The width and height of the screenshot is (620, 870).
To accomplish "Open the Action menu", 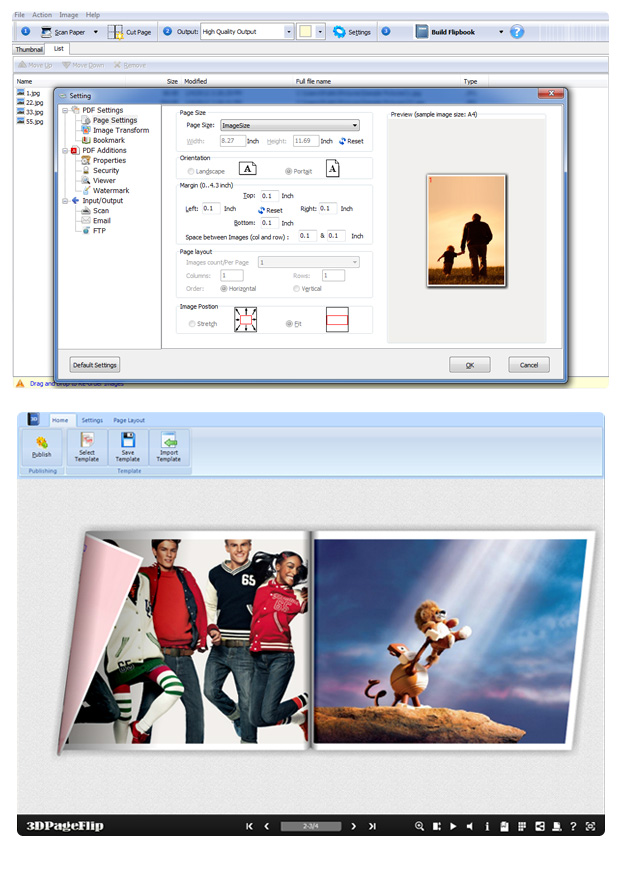I will tap(42, 15).
